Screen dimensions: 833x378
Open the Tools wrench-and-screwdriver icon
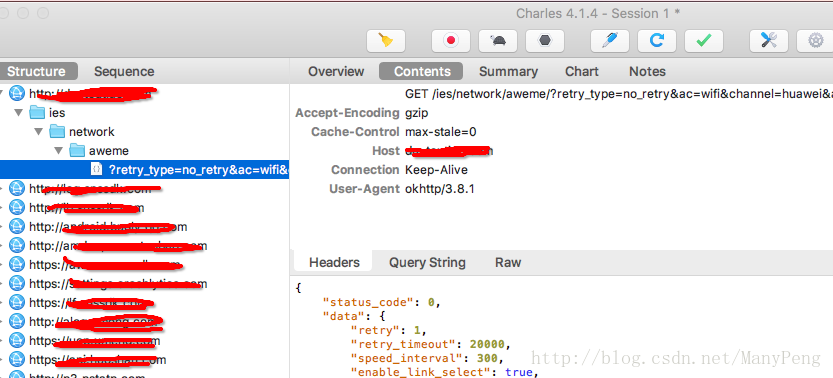769,41
